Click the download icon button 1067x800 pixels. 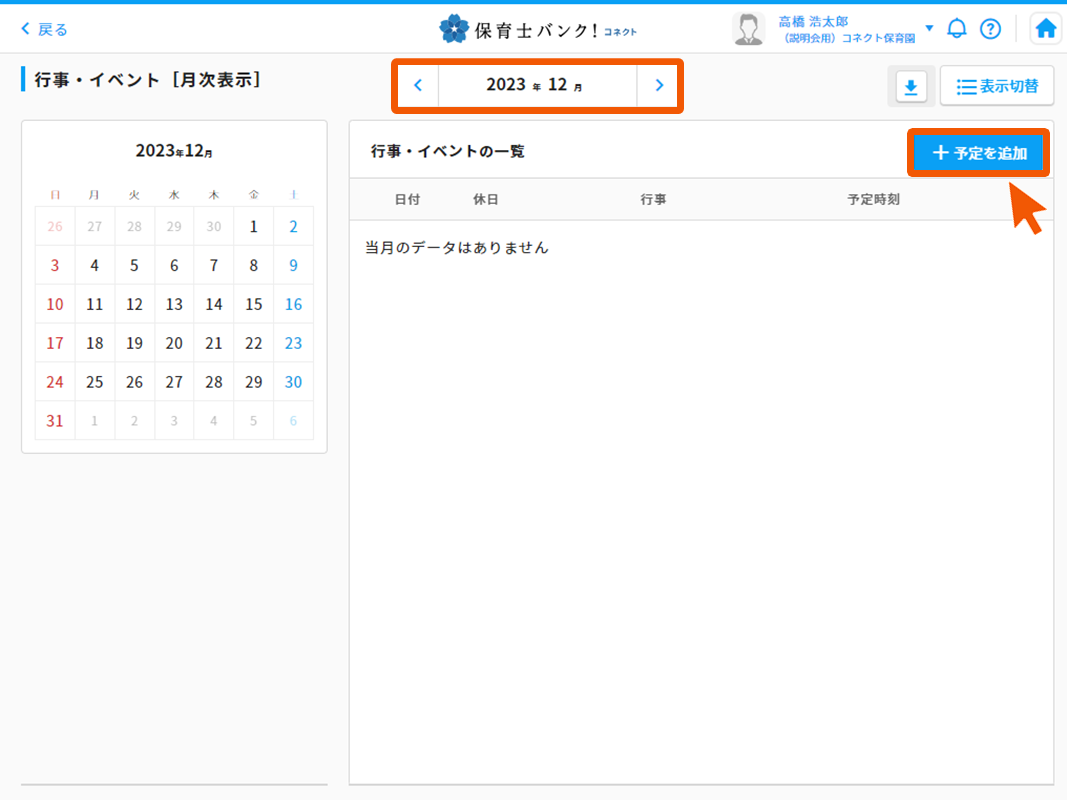pos(910,87)
